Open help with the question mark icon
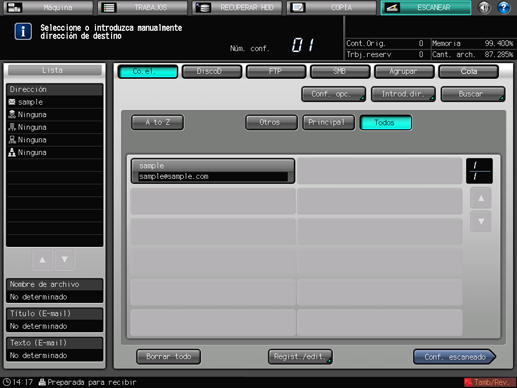Viewport: 517px width, 388px height. [x=504, y=7]
